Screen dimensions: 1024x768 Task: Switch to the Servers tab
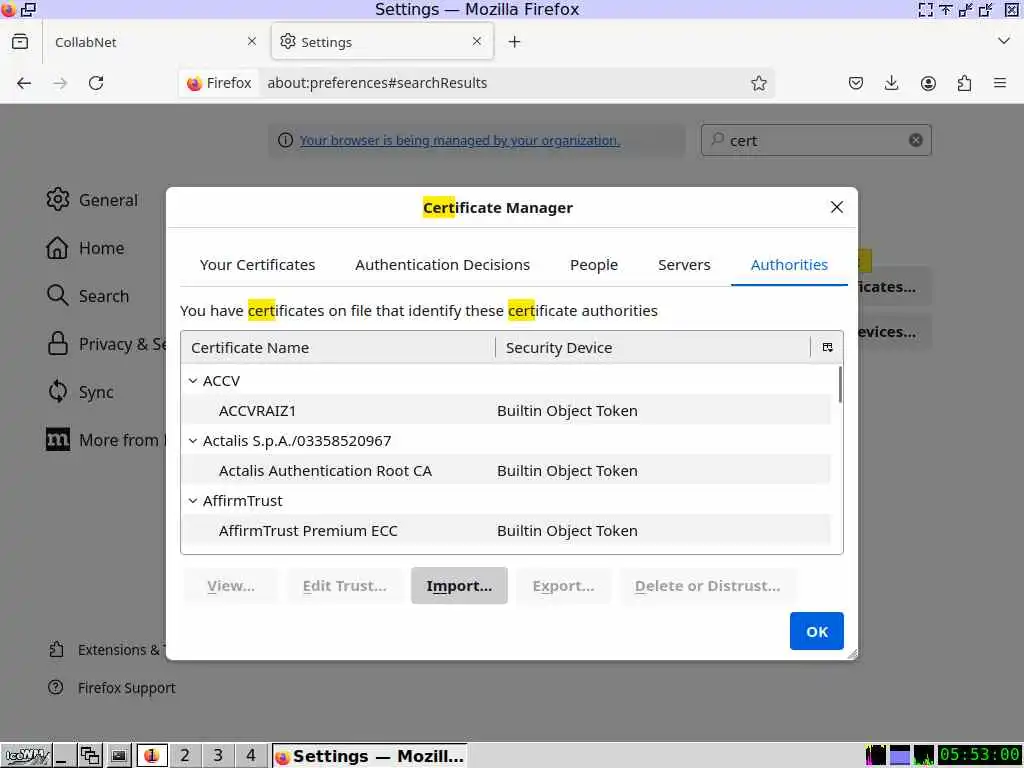pyautogui.click(x=684, y=264)
